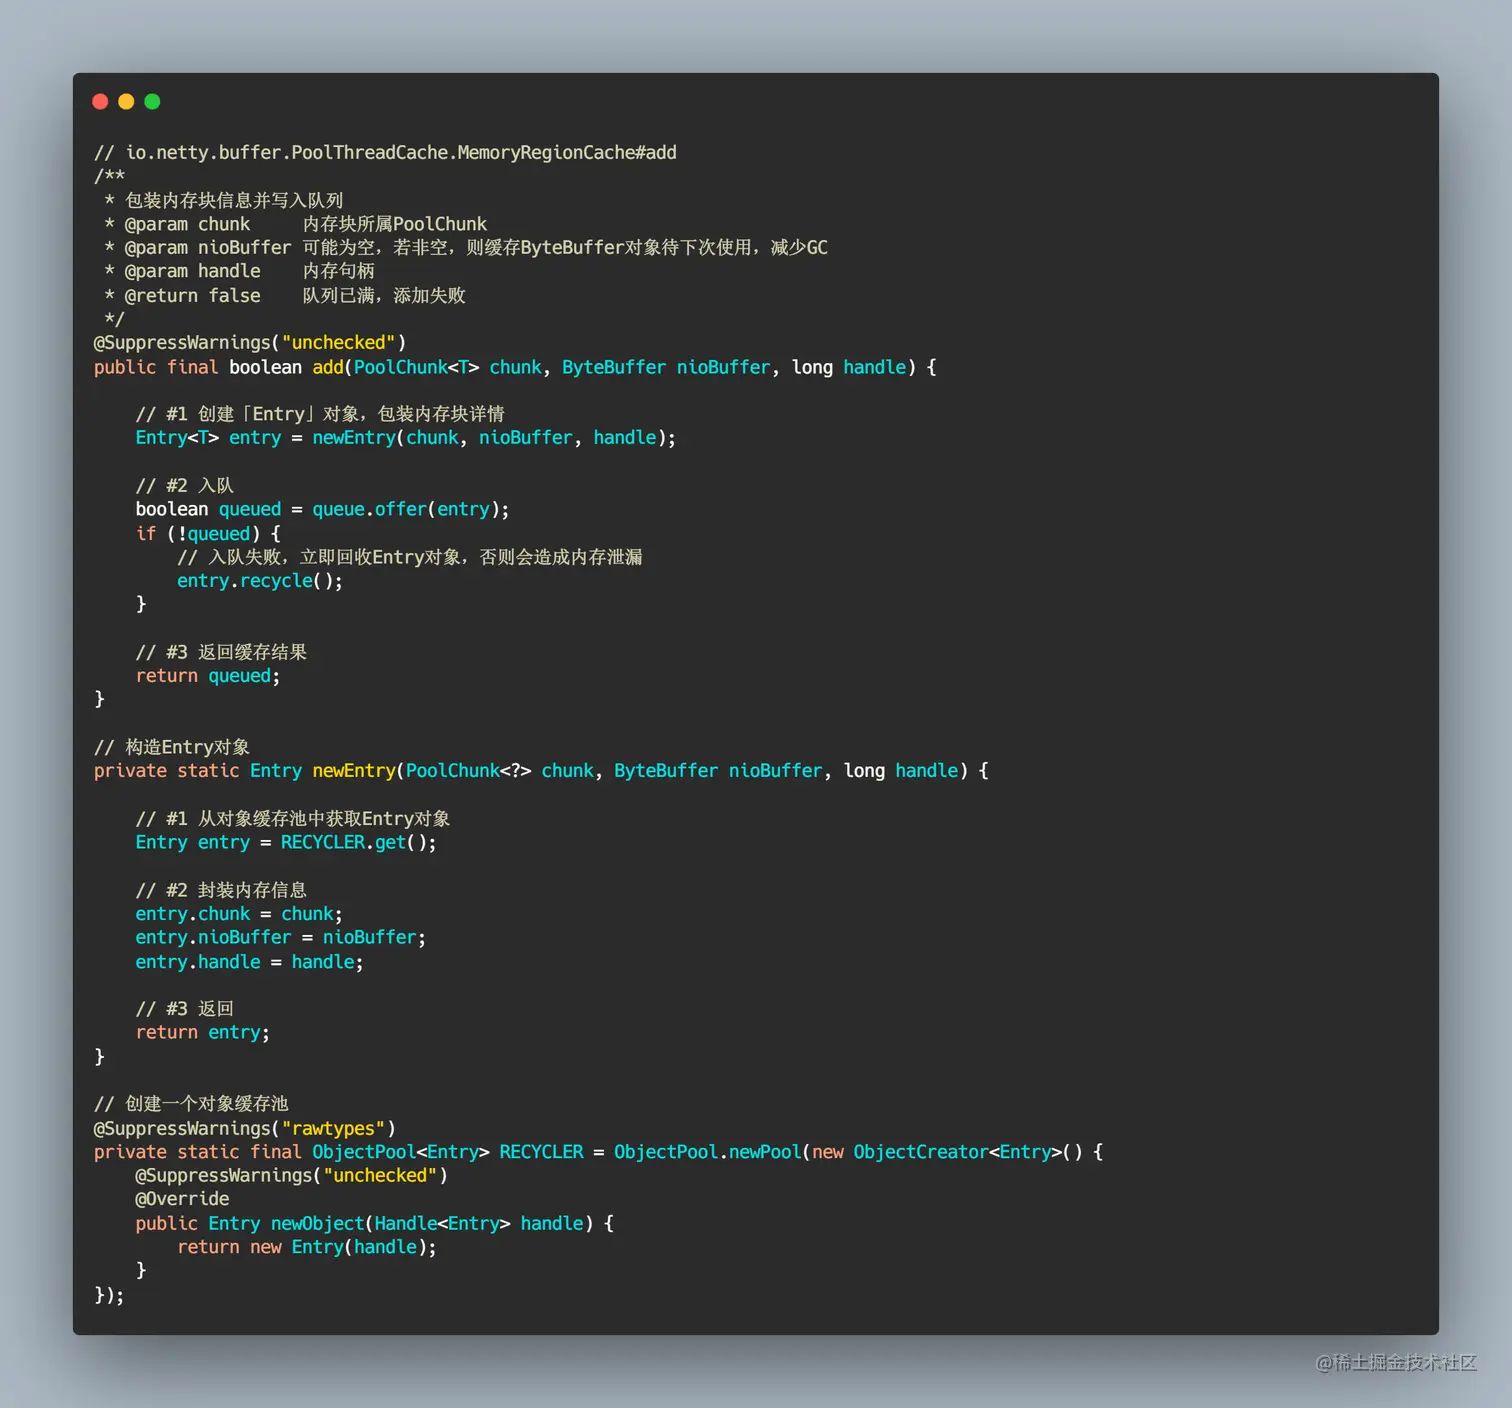Click the @SuppressWarnings("unchecked") annotation
Viewport: 1512px width, 1408px height.
point(248,342)
